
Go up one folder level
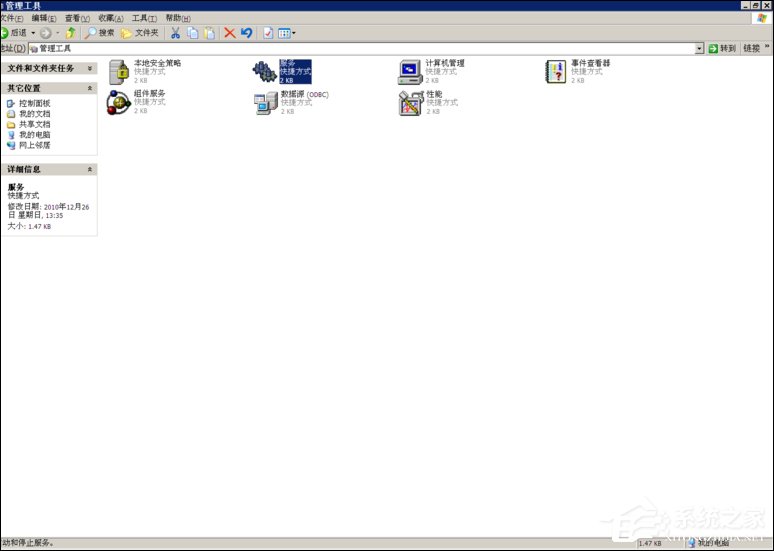point(70,33)
